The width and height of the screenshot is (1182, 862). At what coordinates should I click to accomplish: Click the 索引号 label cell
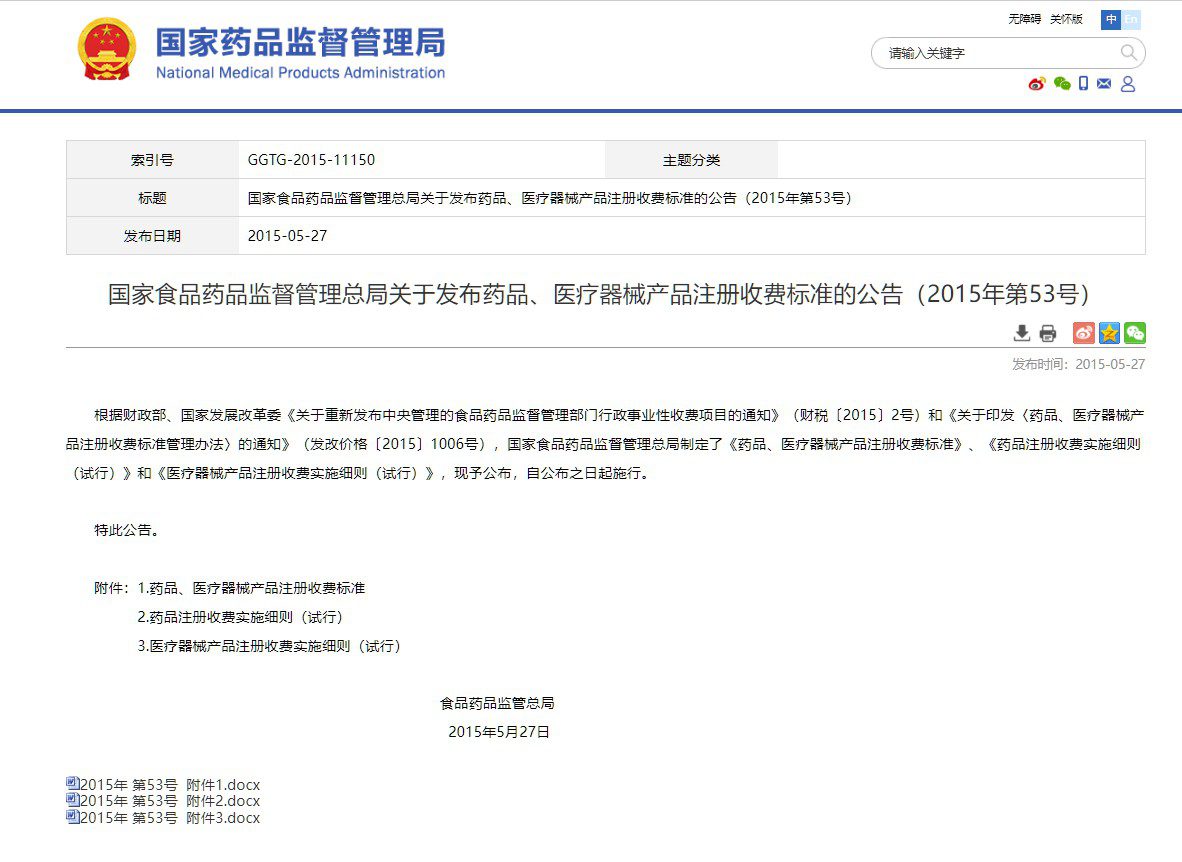coord(152,160)
